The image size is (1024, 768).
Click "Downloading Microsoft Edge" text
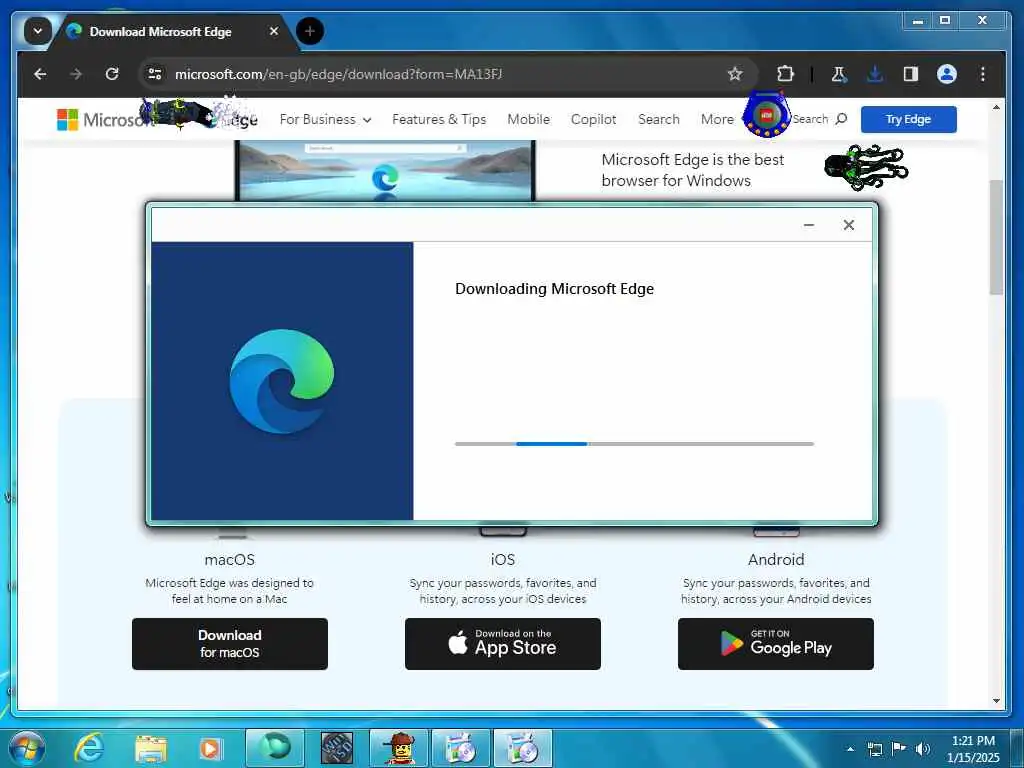click(x=554, y=289)
